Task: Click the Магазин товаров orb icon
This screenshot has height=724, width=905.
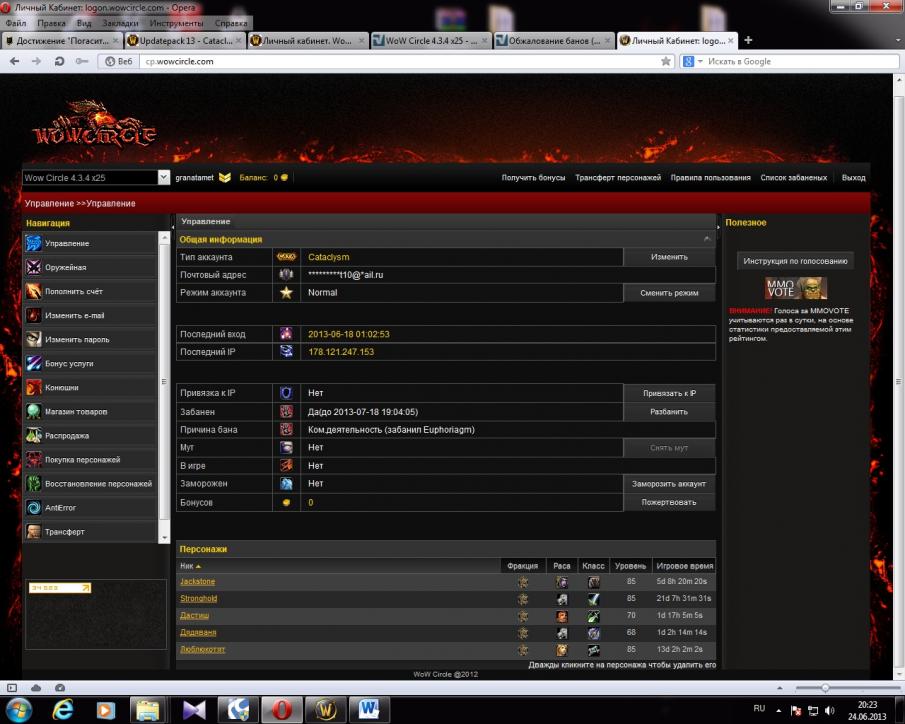Action: [x=34, y=411]
